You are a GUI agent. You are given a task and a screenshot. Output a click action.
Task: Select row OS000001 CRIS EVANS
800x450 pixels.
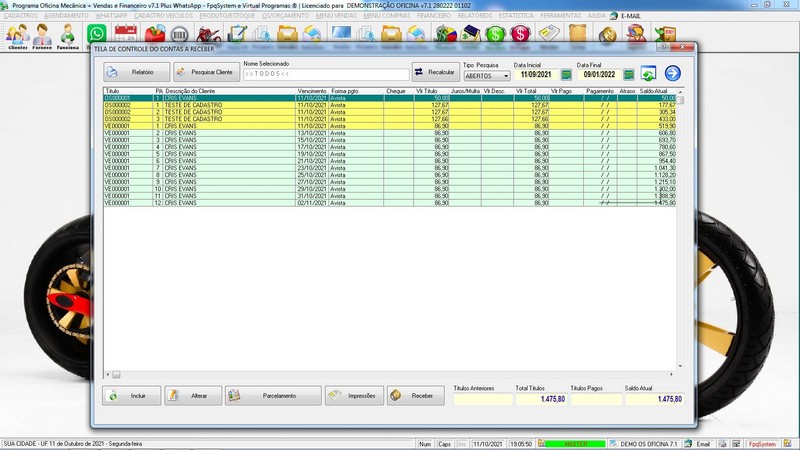(390, 98)
